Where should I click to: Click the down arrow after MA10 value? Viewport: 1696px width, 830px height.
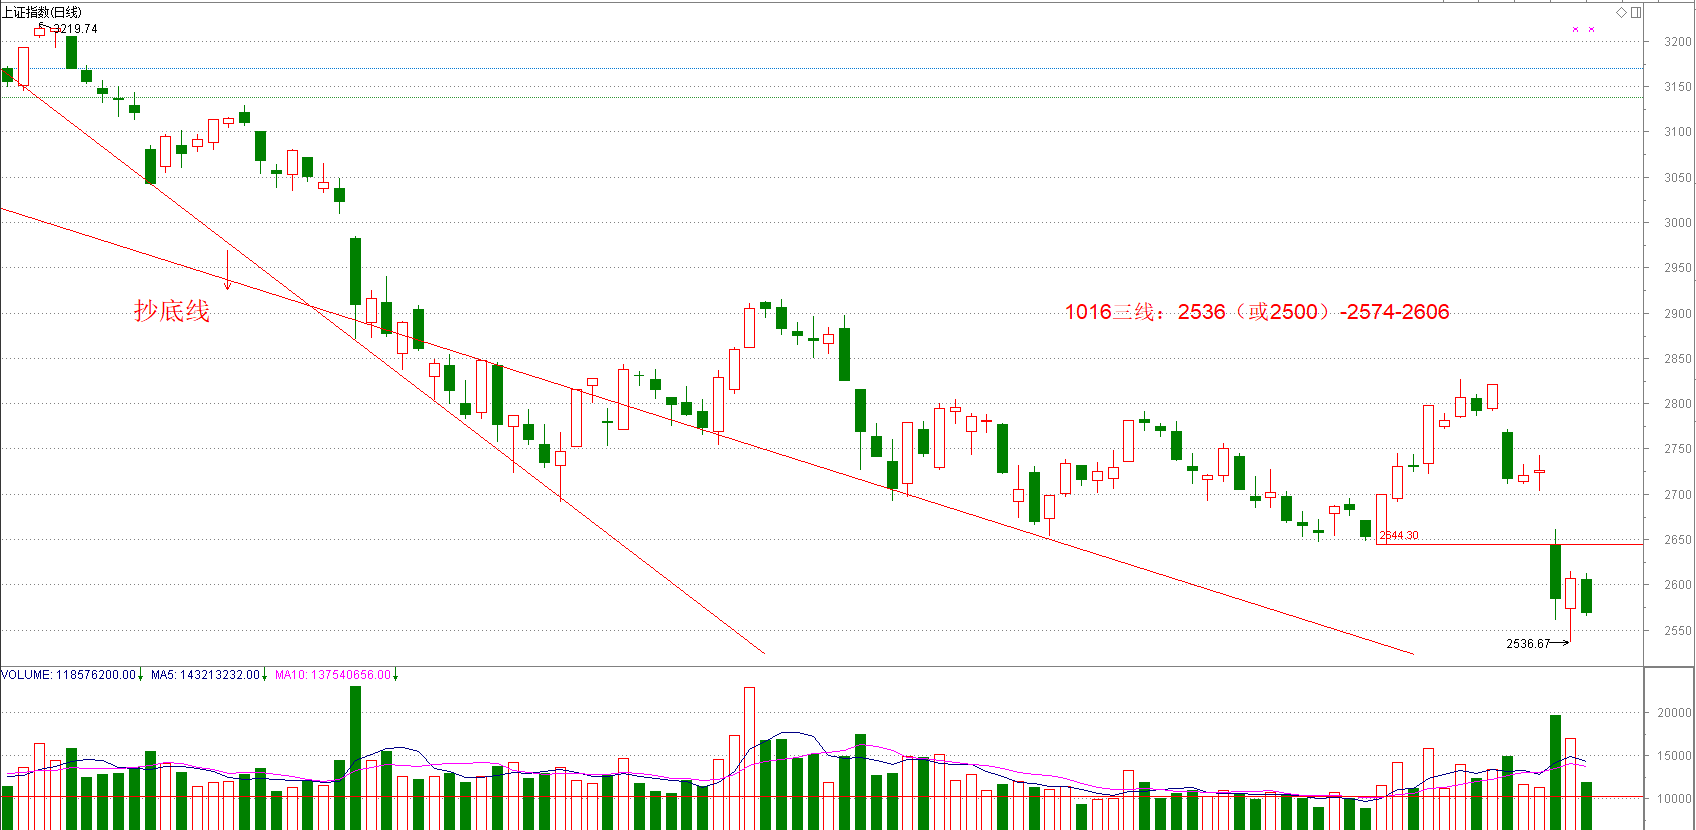click(x=395, y=675)
